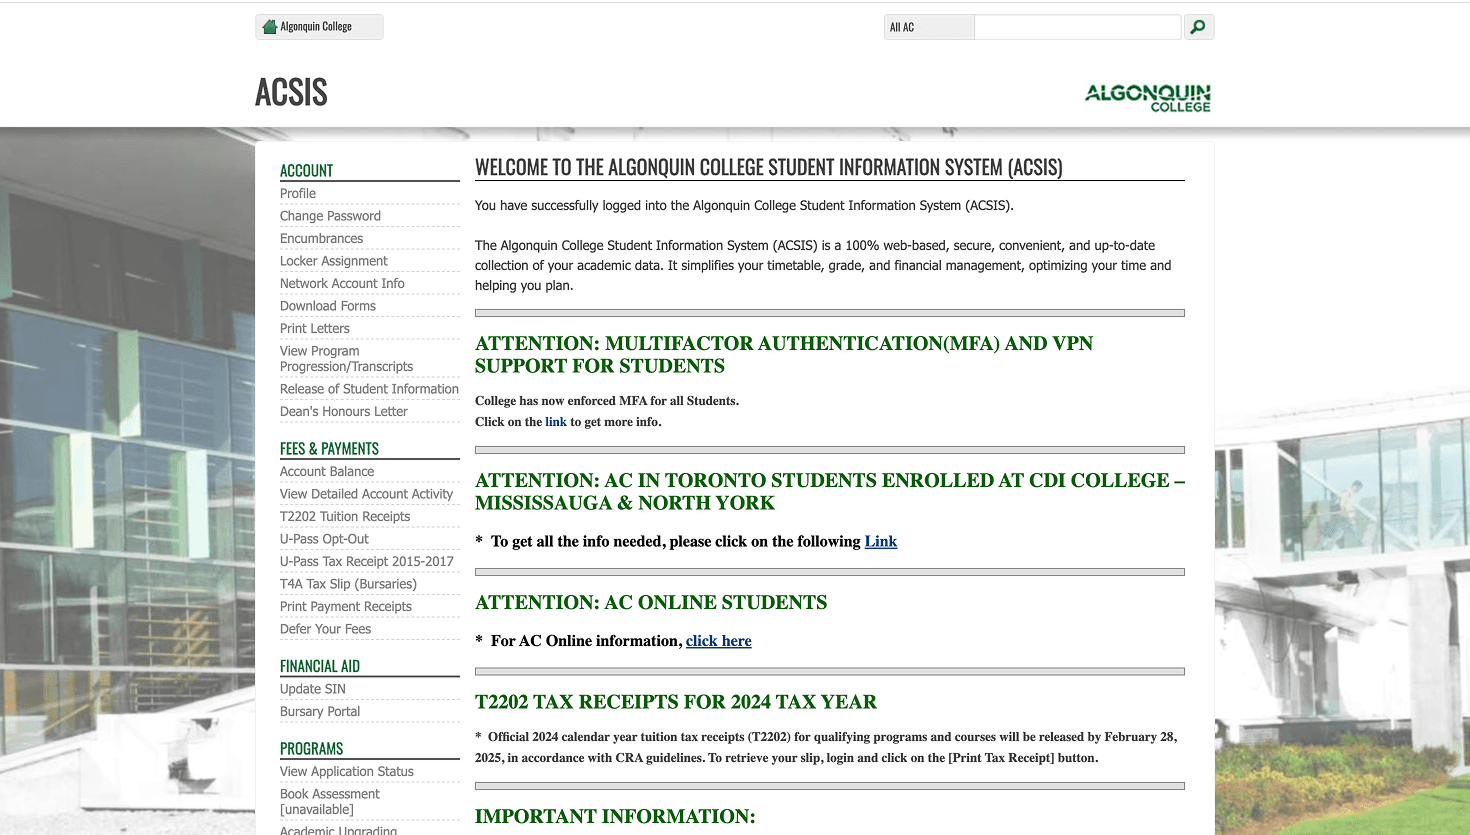Check Account Balance
Viewport: 1470px width, 835px height.
327,471
